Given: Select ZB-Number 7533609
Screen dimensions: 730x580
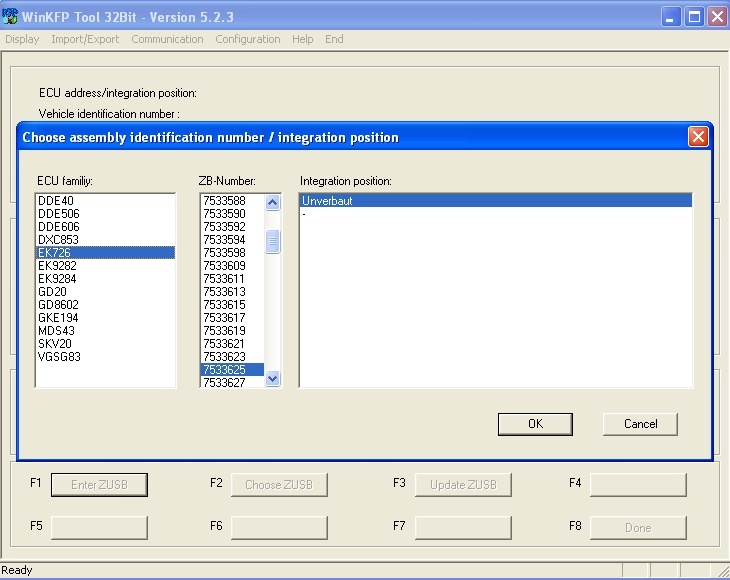Looking at the screenshot, I should coord(232,266).
